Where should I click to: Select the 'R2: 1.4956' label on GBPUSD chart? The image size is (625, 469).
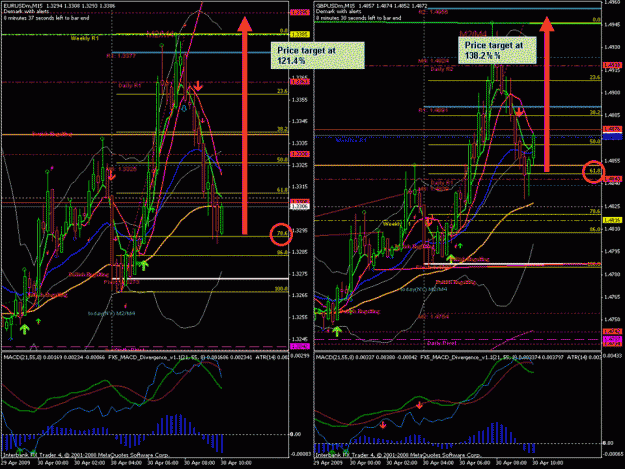pyautogui.click(x=433, y=12)
